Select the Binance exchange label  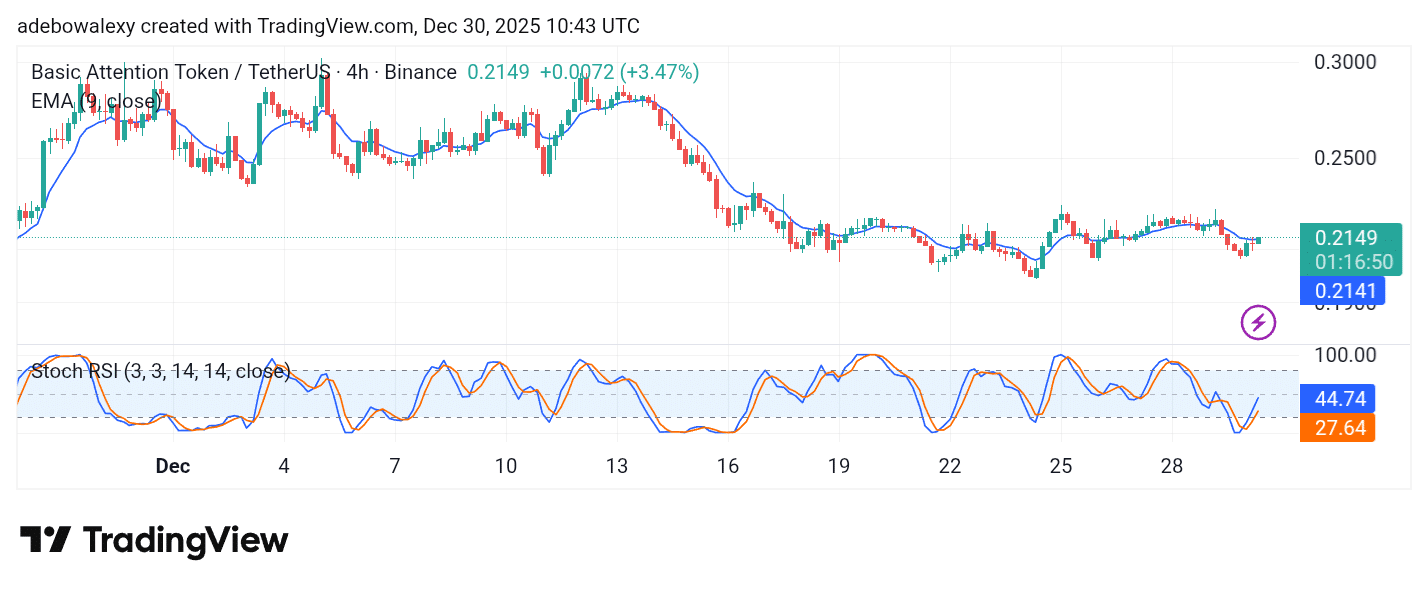(x=420, y=71)
